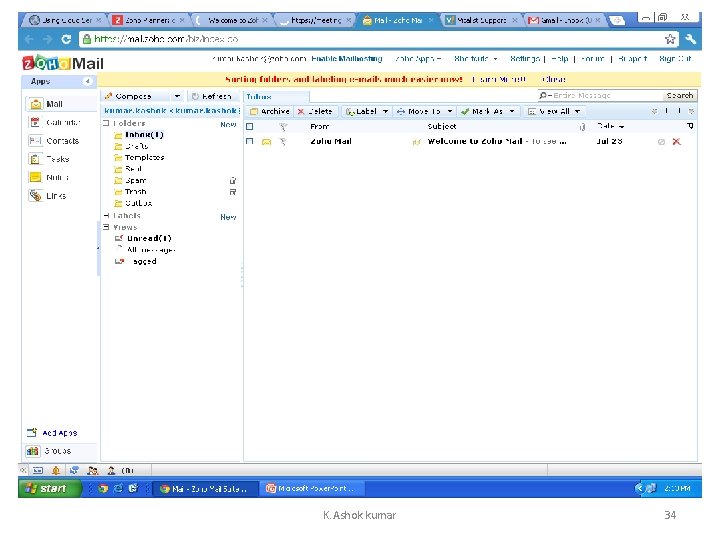
Task: Open the Links app in the sidebar
Action: point(48,196)
